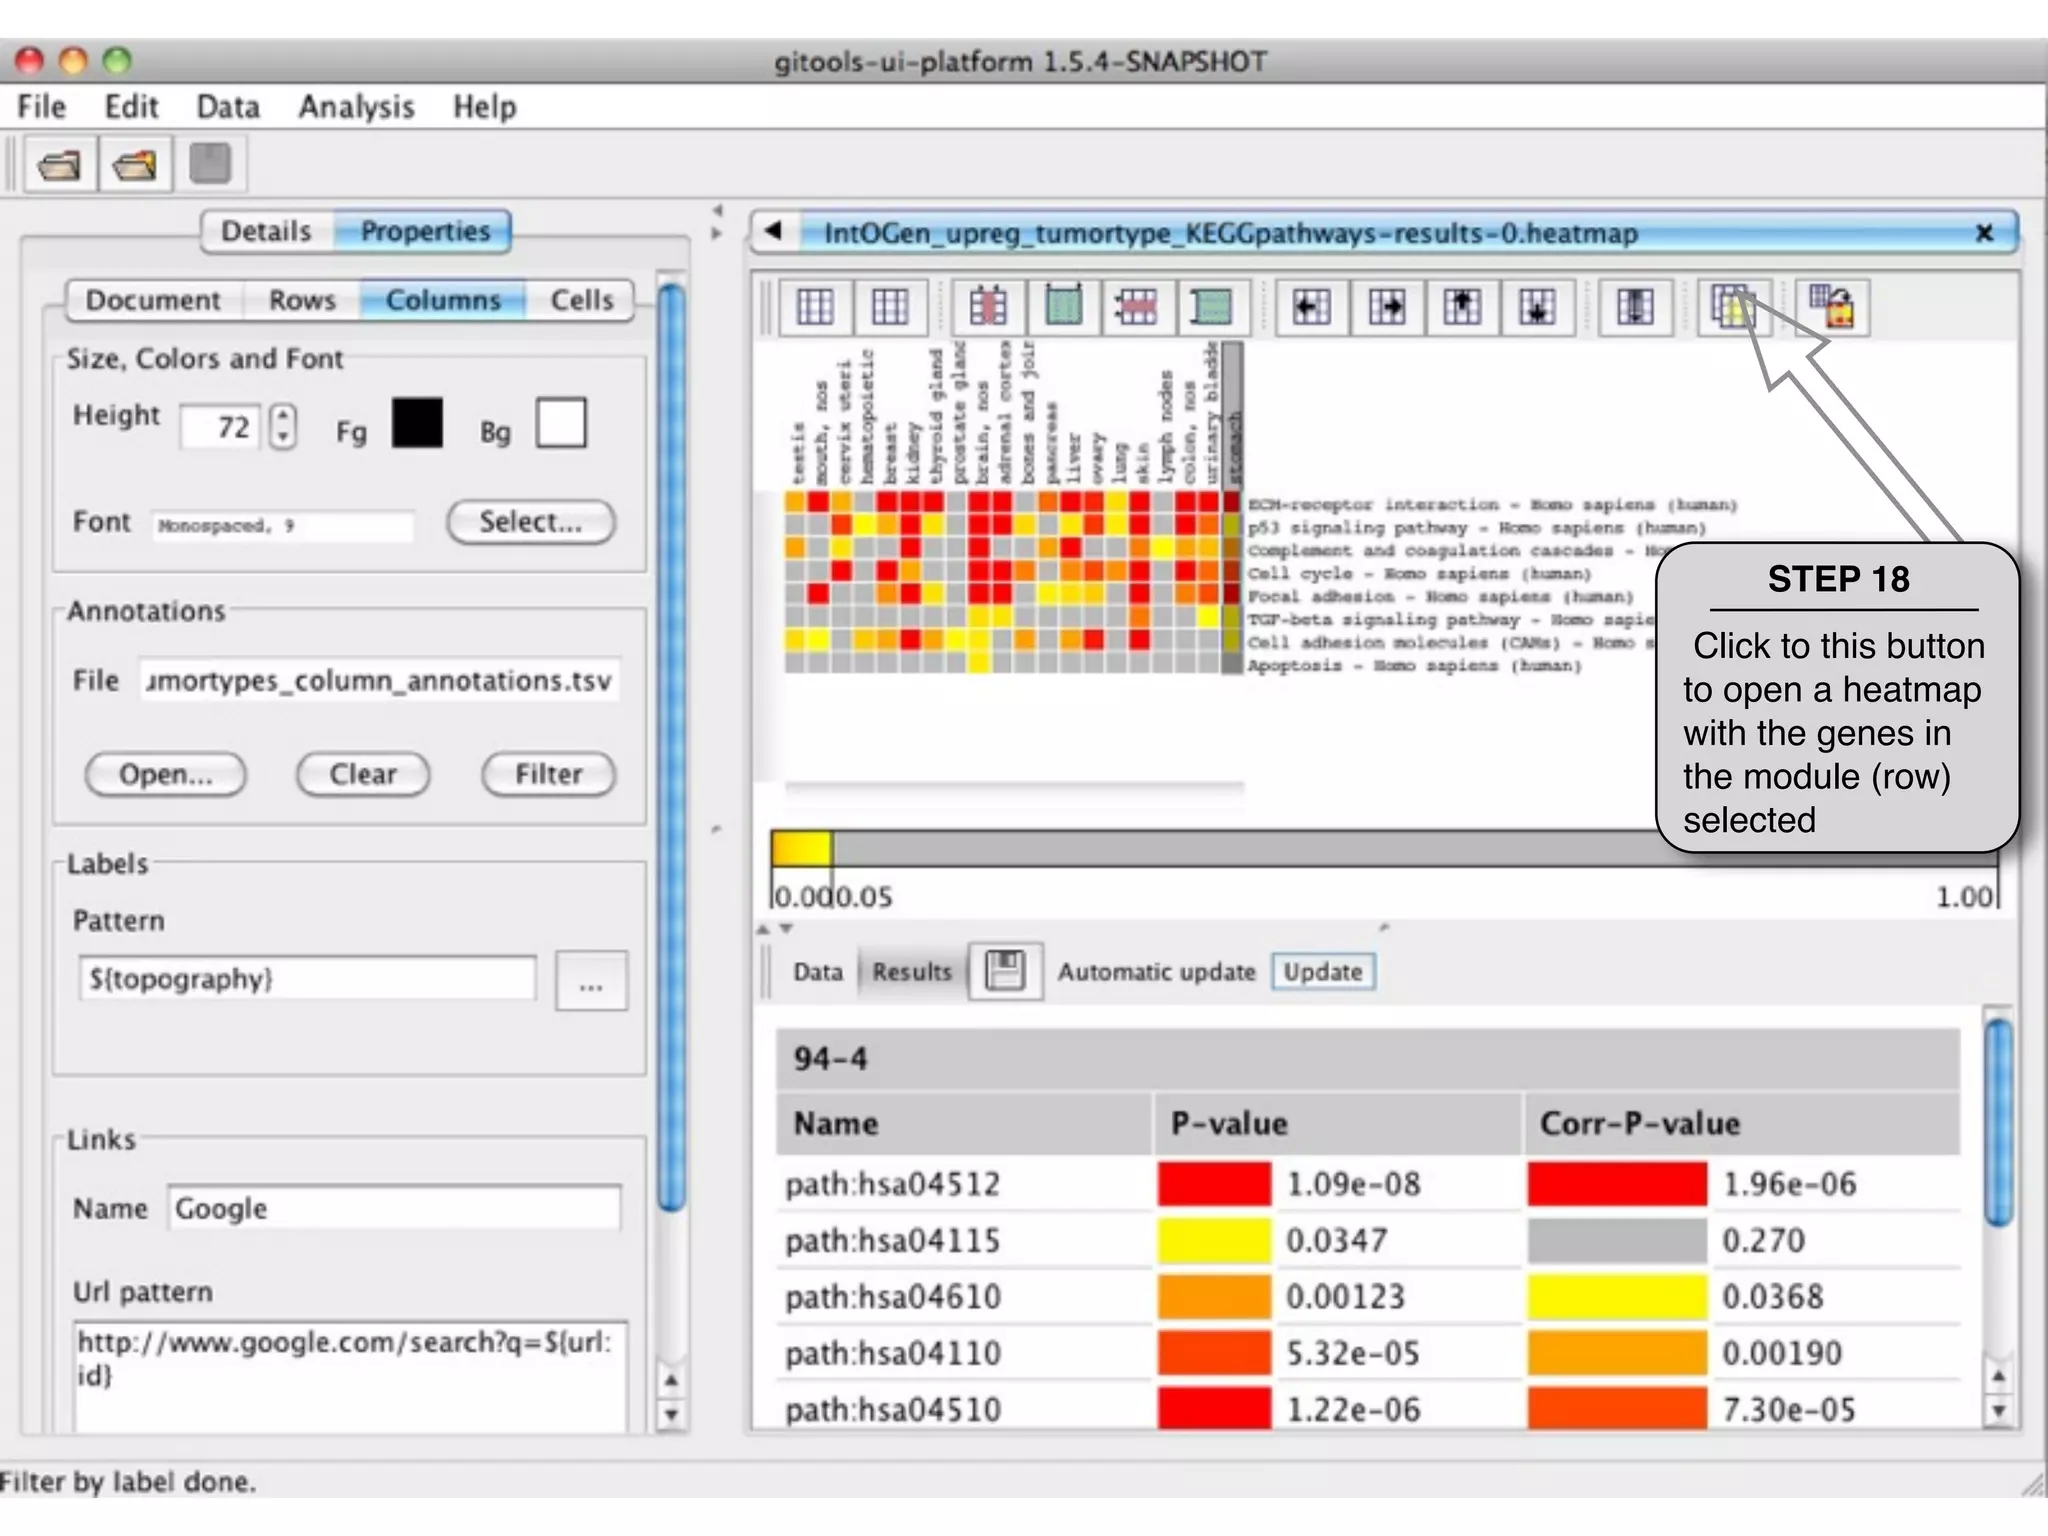Expand left panel using right splitter arrow

pos(717,234)
